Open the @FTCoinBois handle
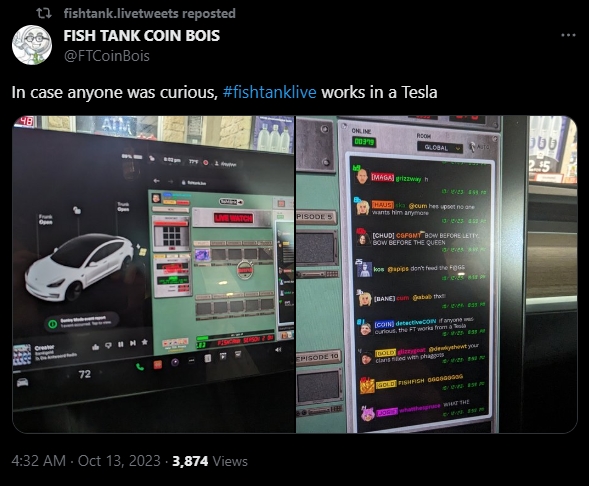The width and height of the screenshot is (589, 486). [x=107, y=56]
